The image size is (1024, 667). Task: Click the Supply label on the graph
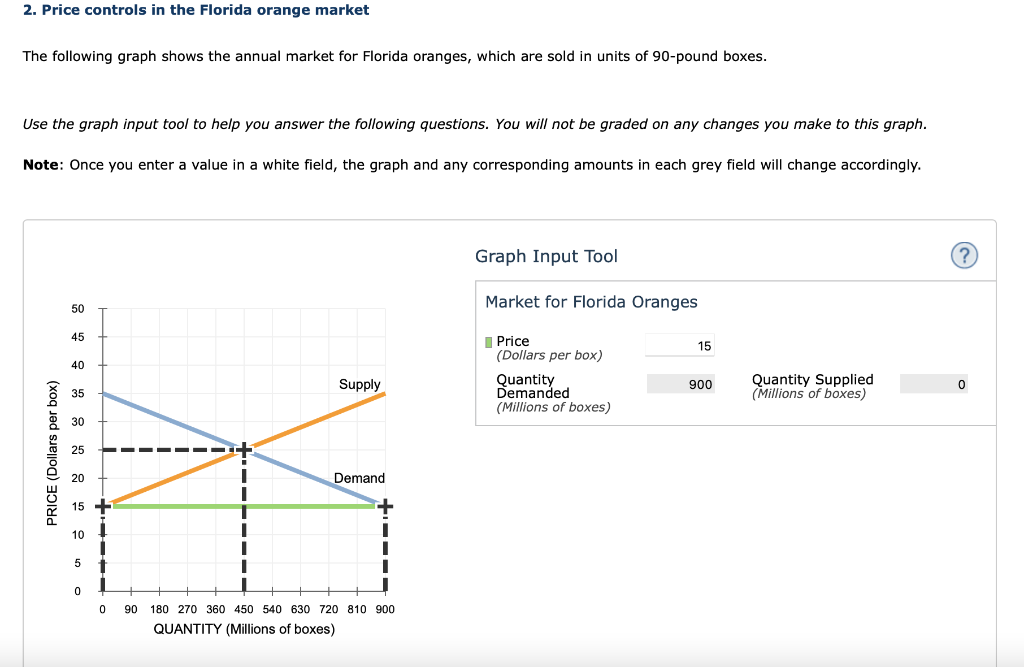360,384
